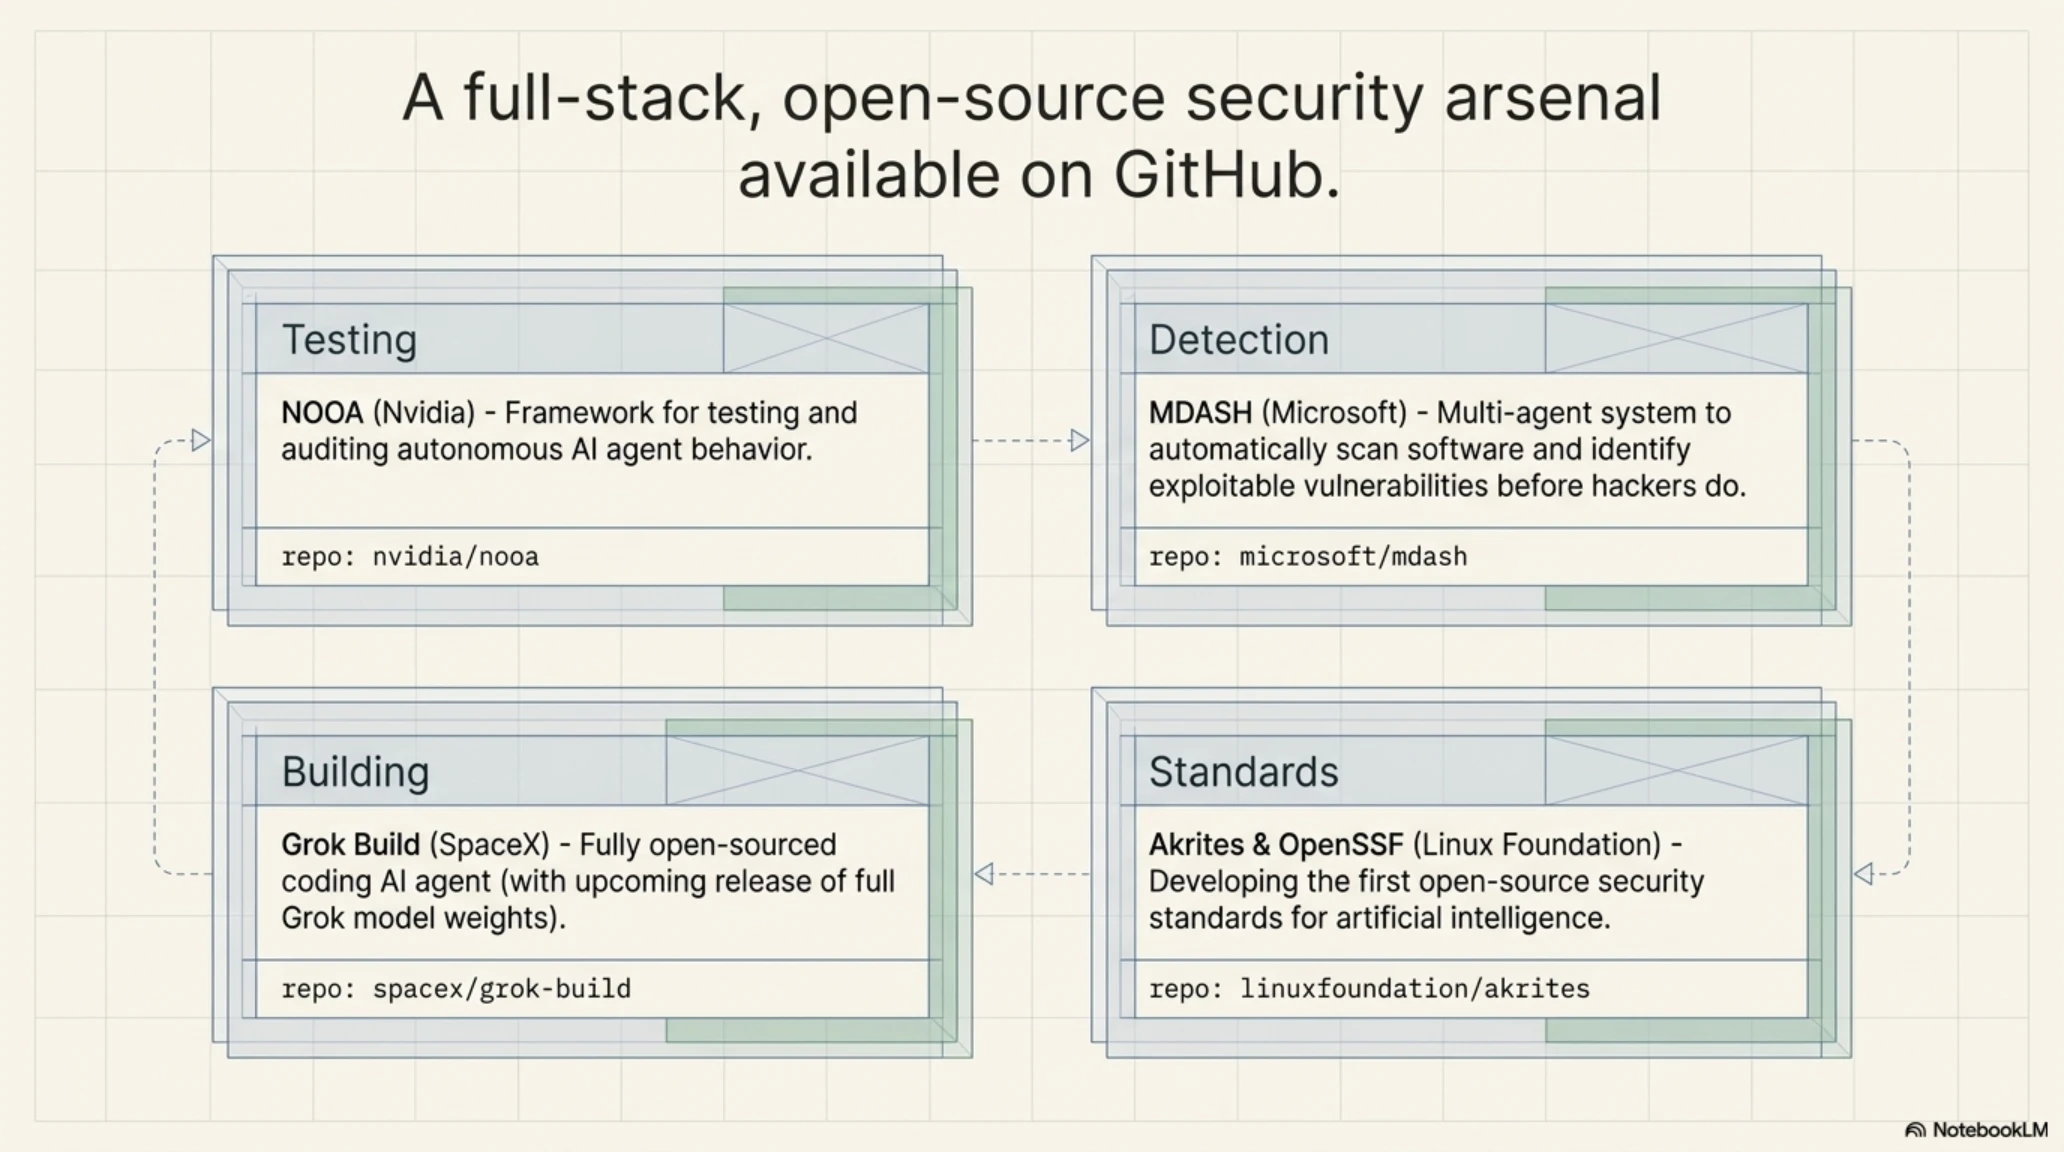Click the placeholder image box in Testing card
The width and height of the screenshot is (2064, 1152).
tap(826, 339)
